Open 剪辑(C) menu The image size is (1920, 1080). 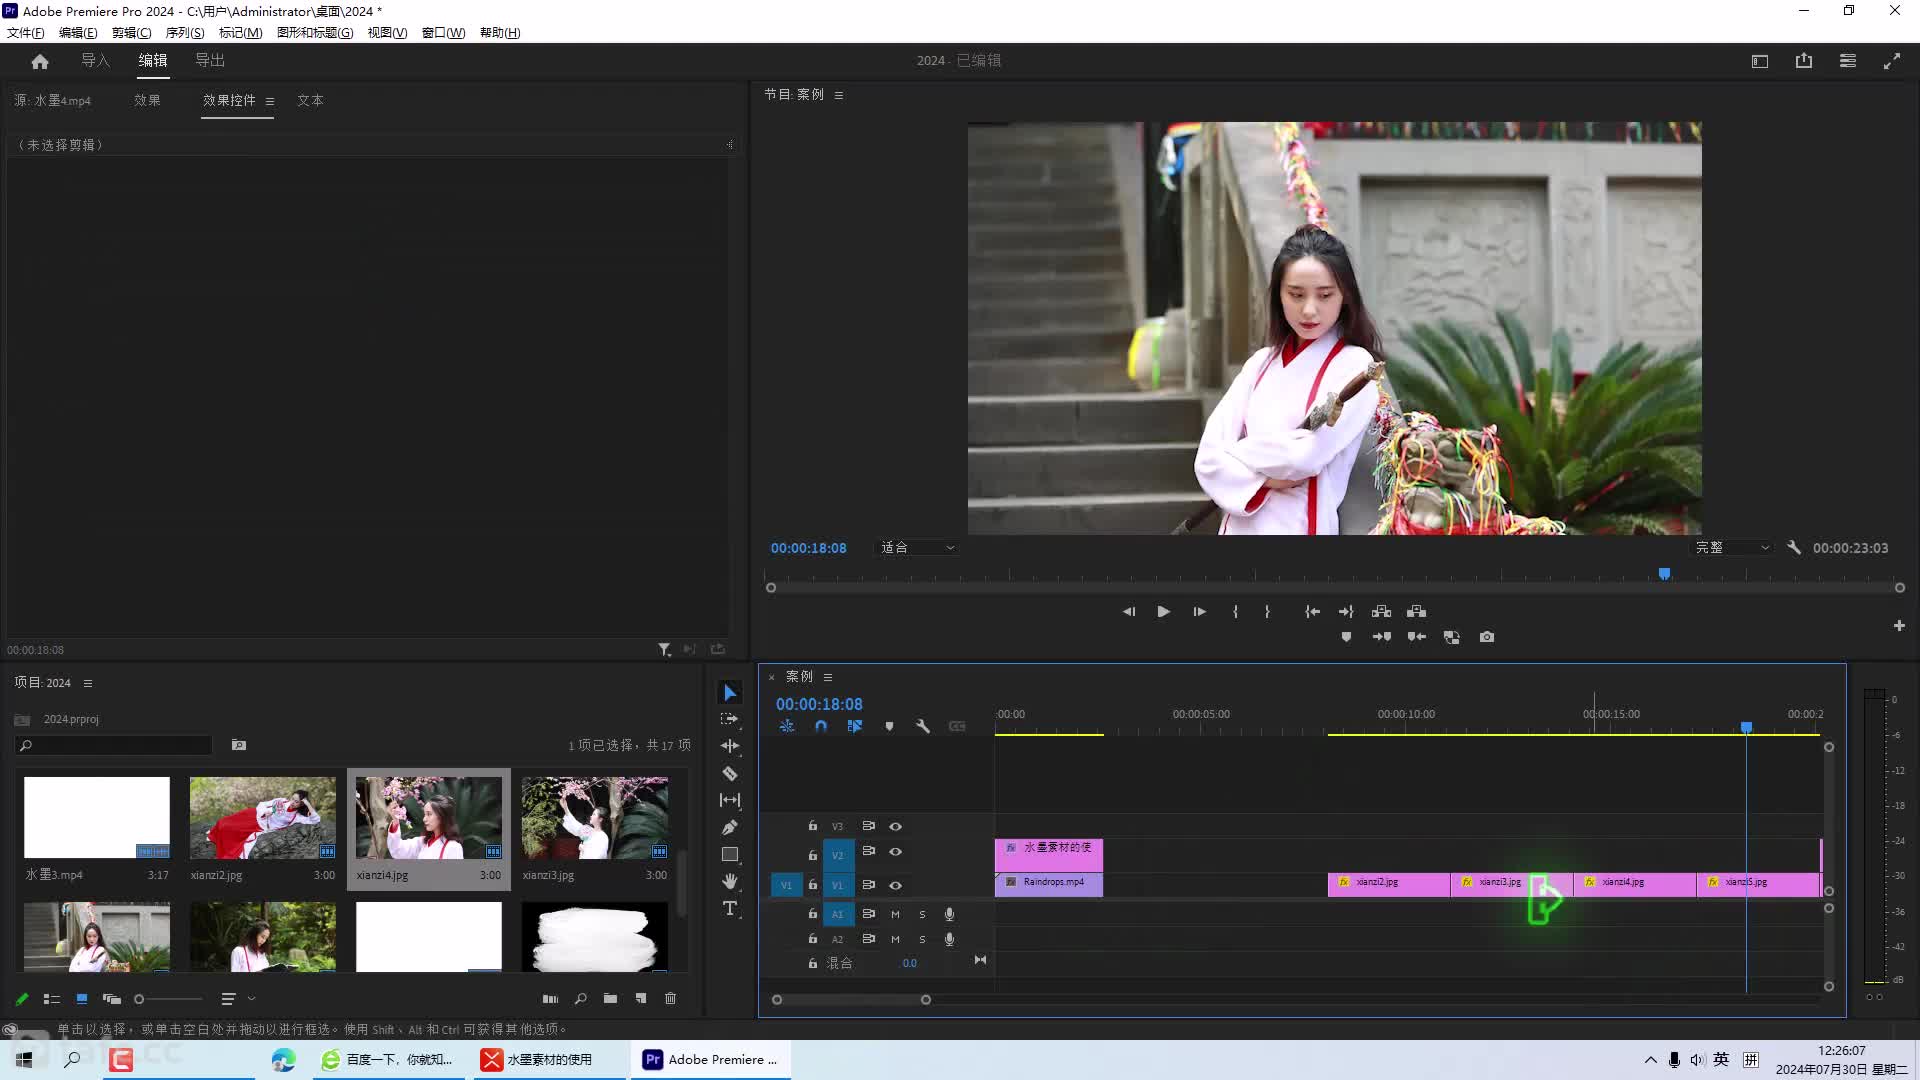[131, 33]
